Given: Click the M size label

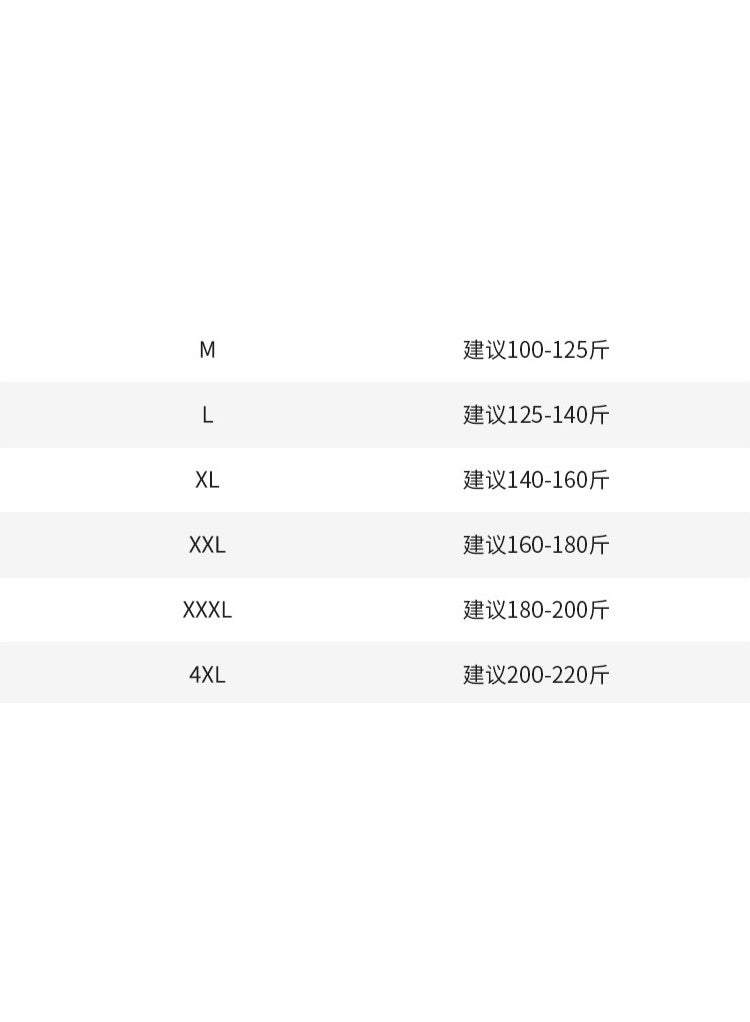Looking at the screenshot, I should point(207,350).
